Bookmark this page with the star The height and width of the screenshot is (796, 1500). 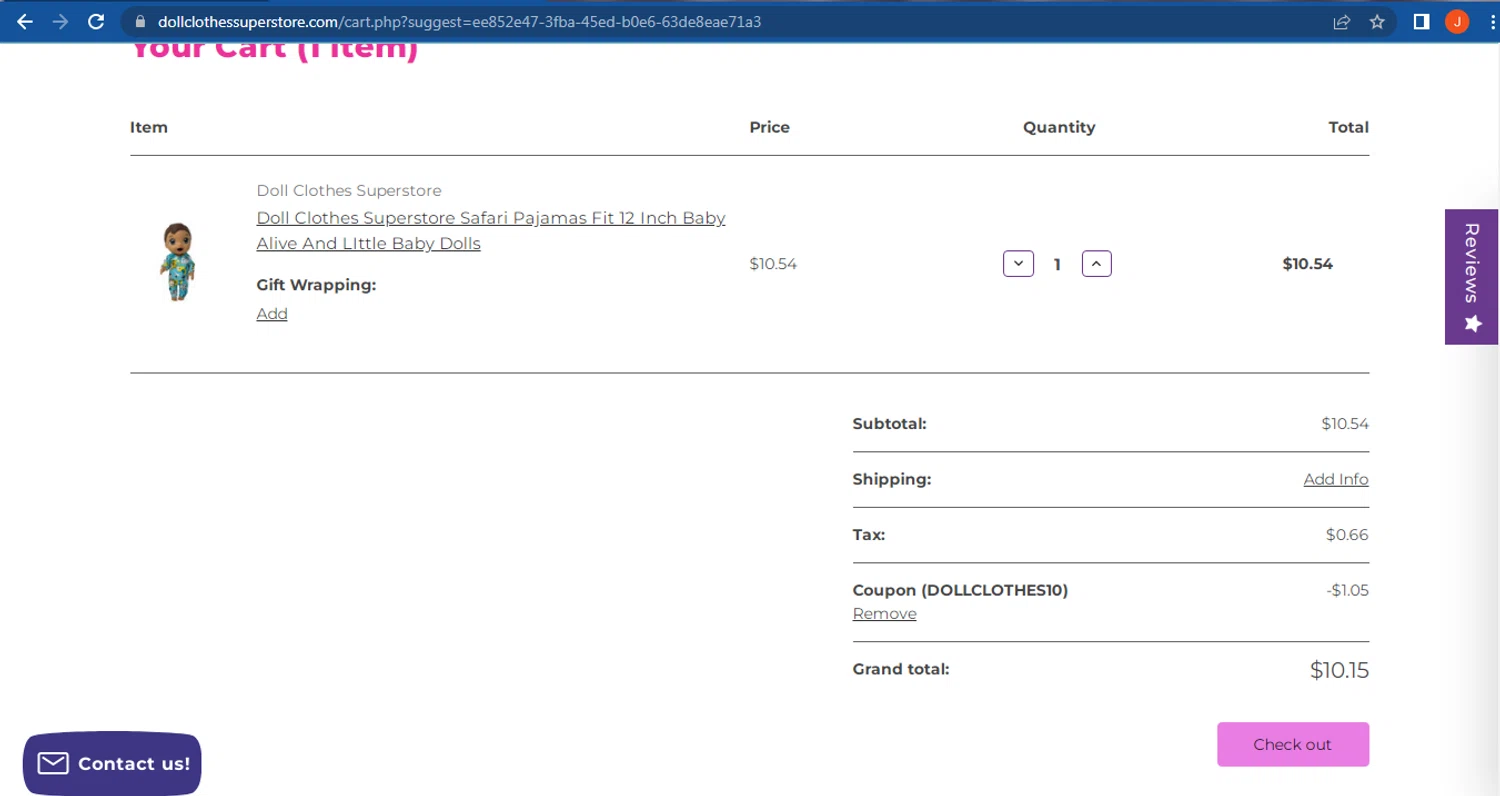tap(1377, 21)
